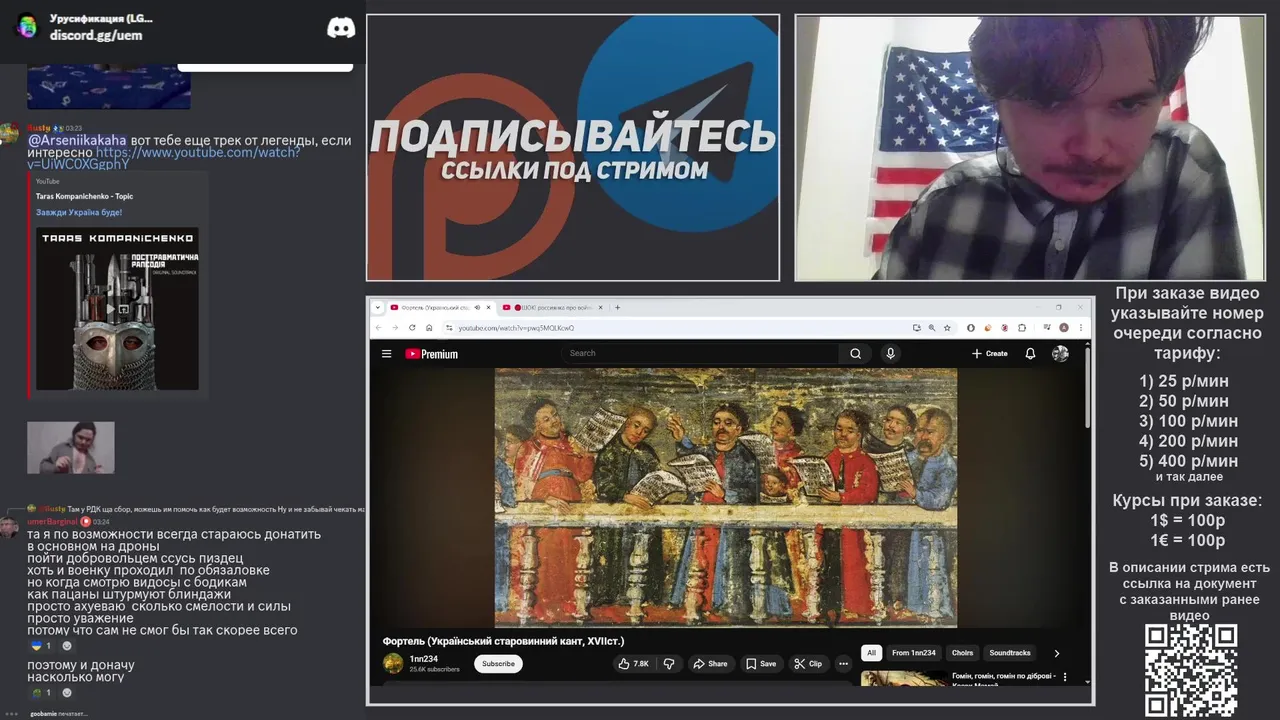Click the video player painting
This screenshot has width=1280, height=720.
pos(726,497)
